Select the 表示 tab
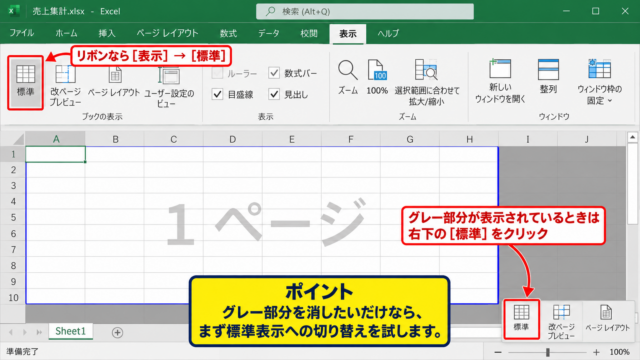640x360 pixels. click(348, 34)
